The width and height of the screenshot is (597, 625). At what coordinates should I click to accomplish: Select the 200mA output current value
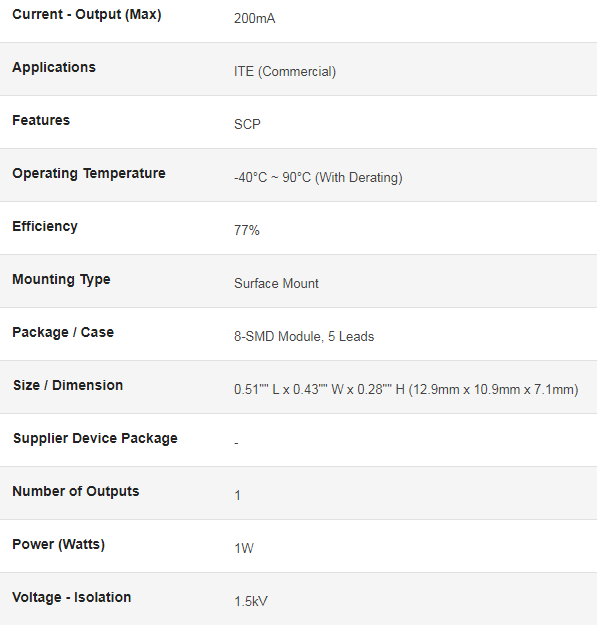tap(254, 18)
